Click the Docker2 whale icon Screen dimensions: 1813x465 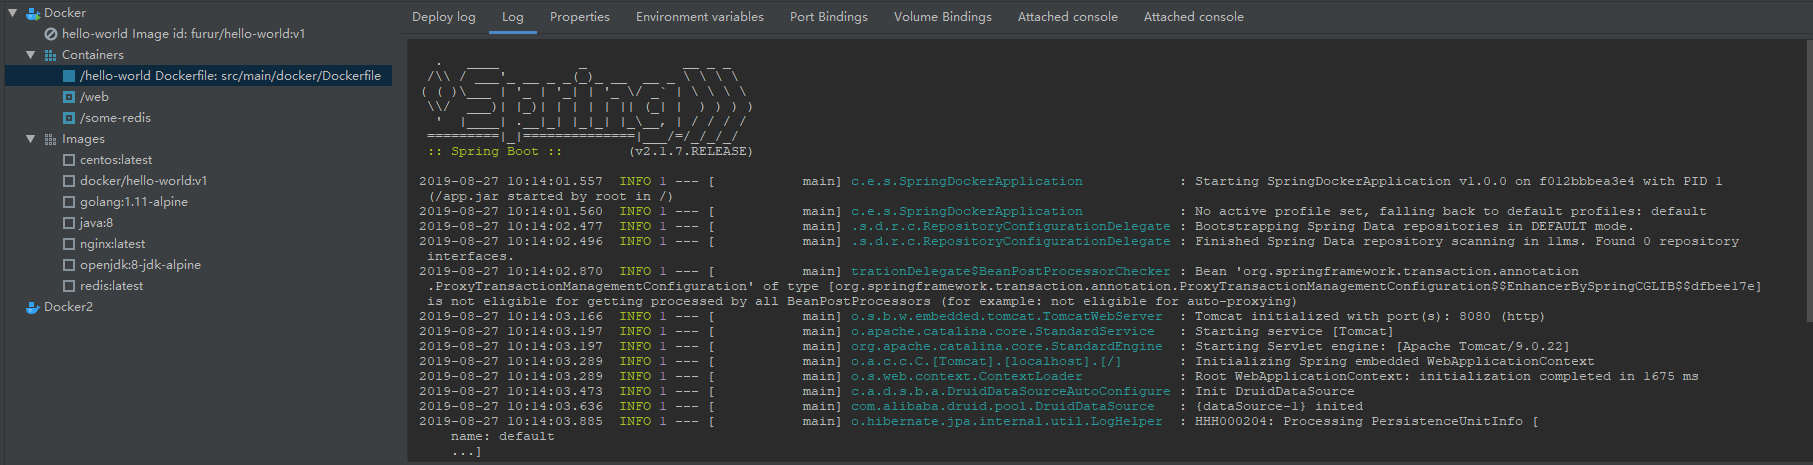(x=33, y=307)
